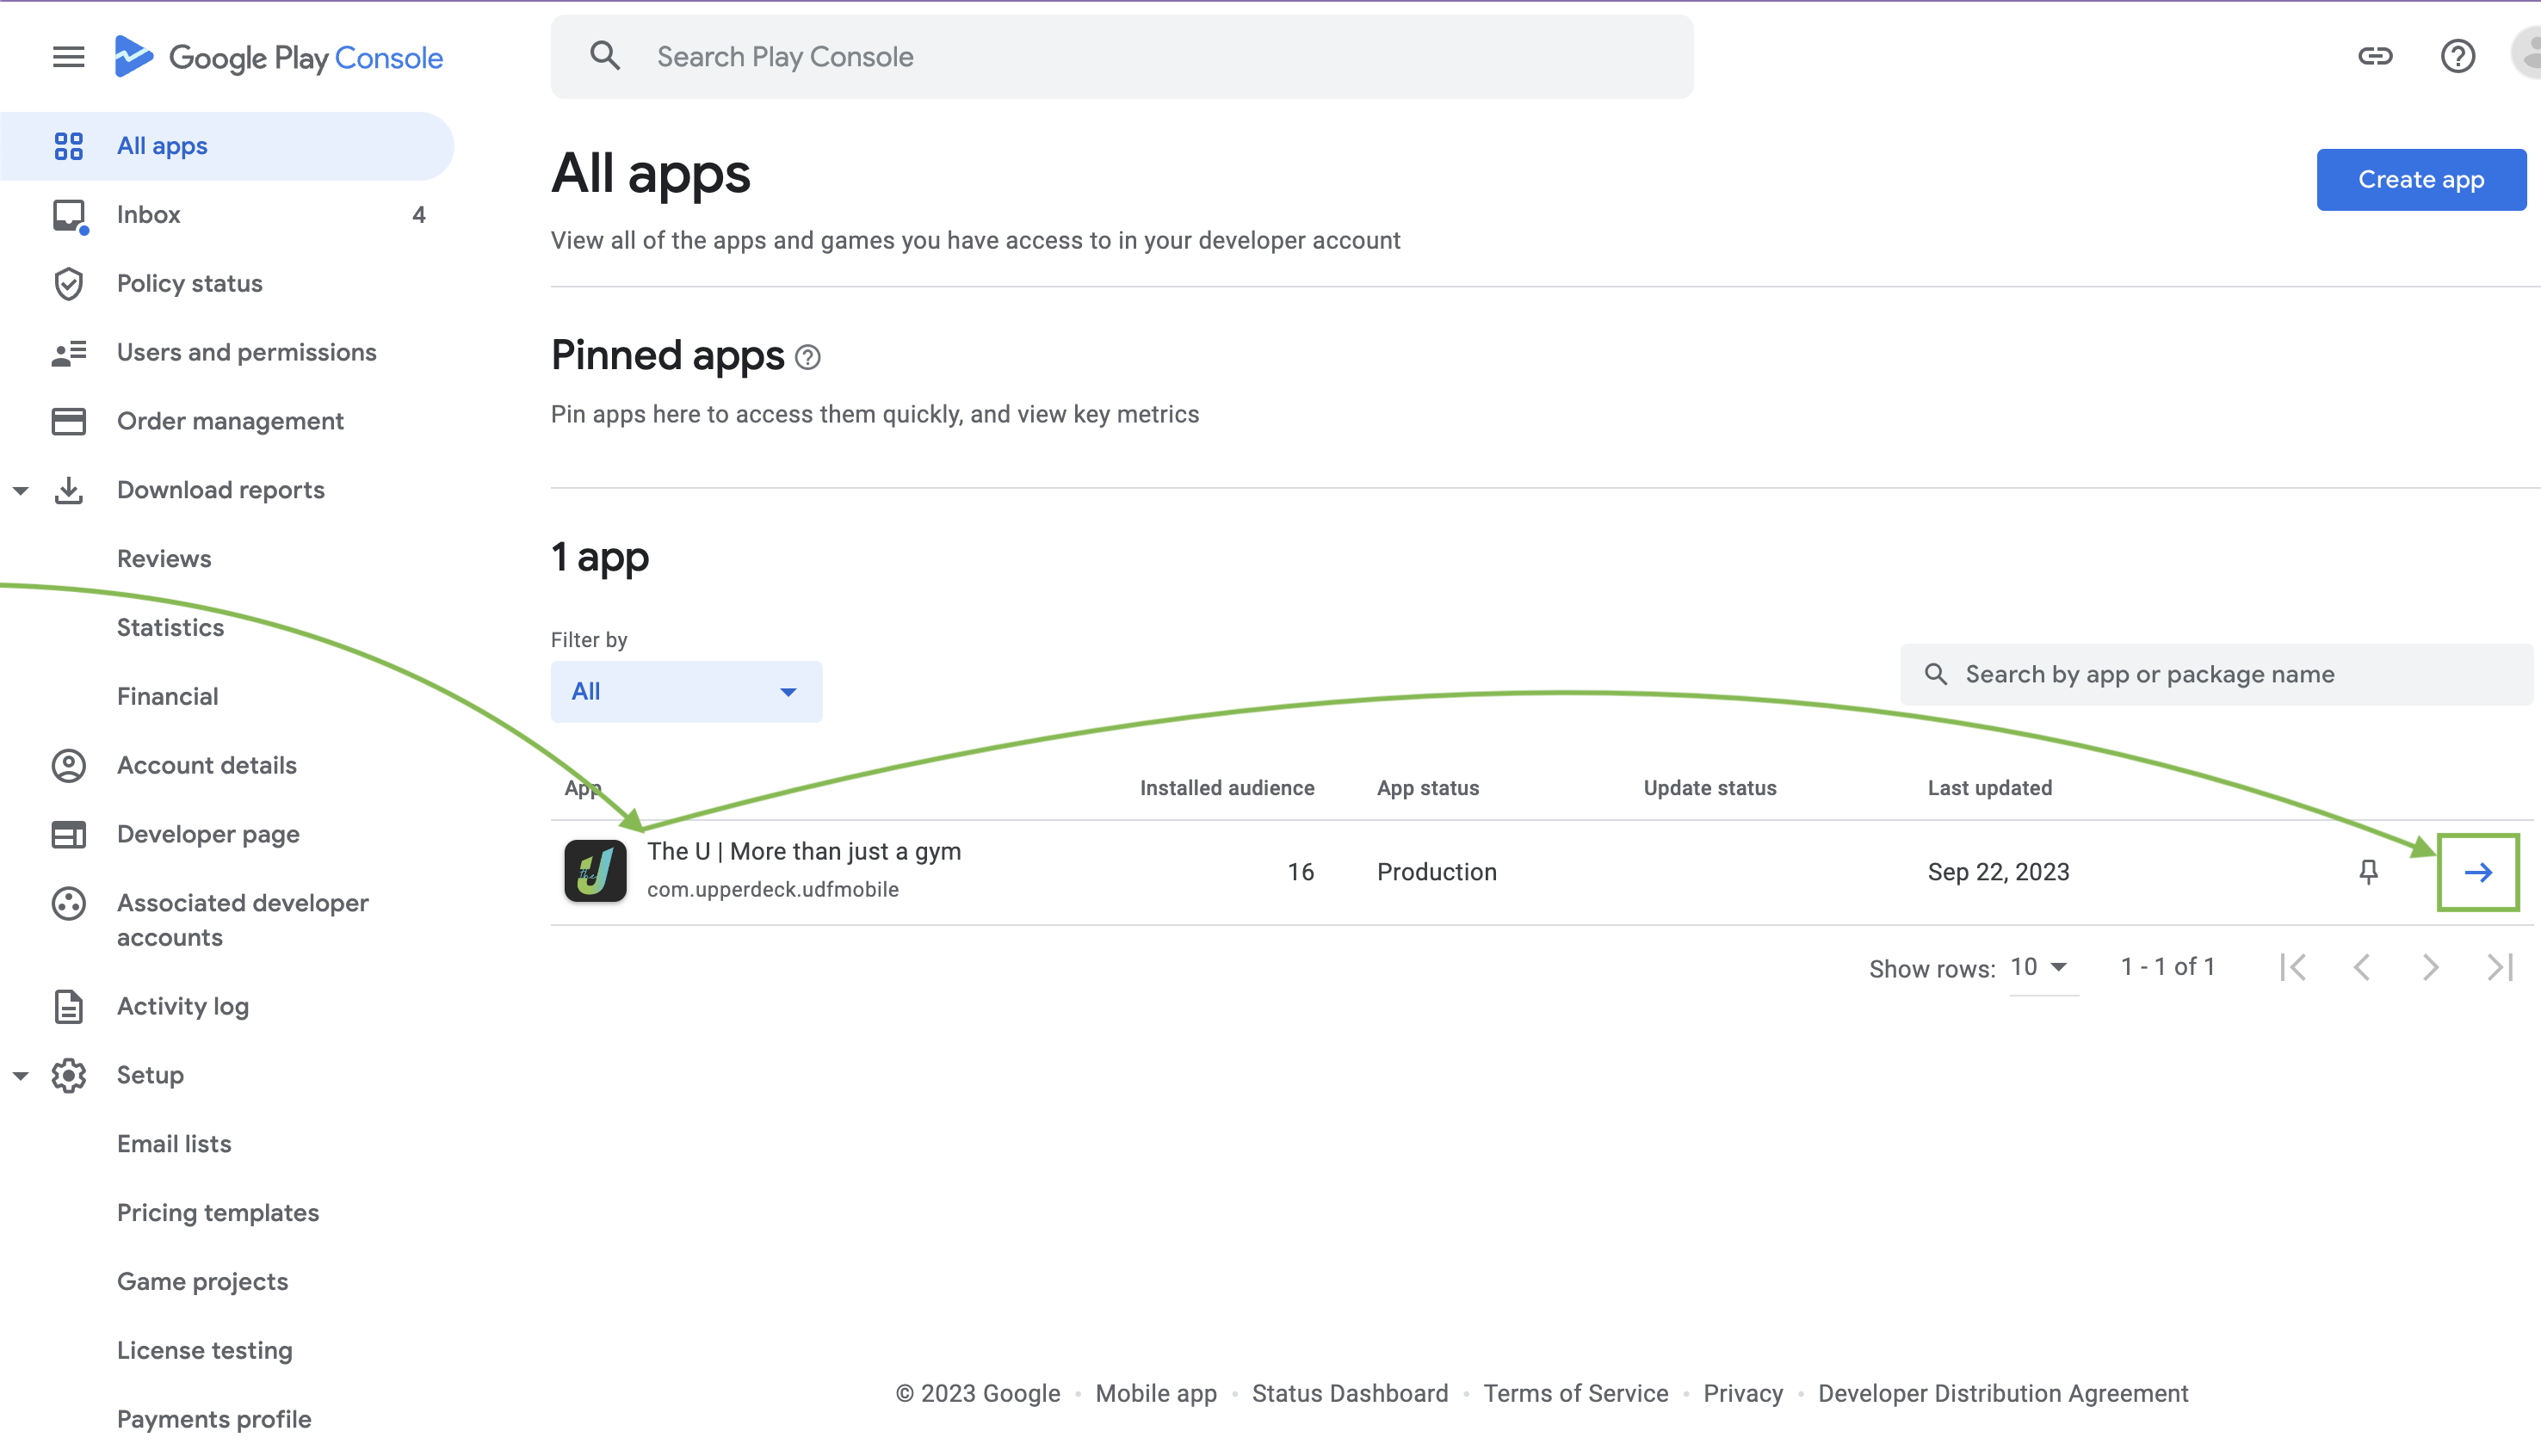2541x1456 pixels.
Task: Collapse the Setup section arrow
Action: click(20, 1075)
